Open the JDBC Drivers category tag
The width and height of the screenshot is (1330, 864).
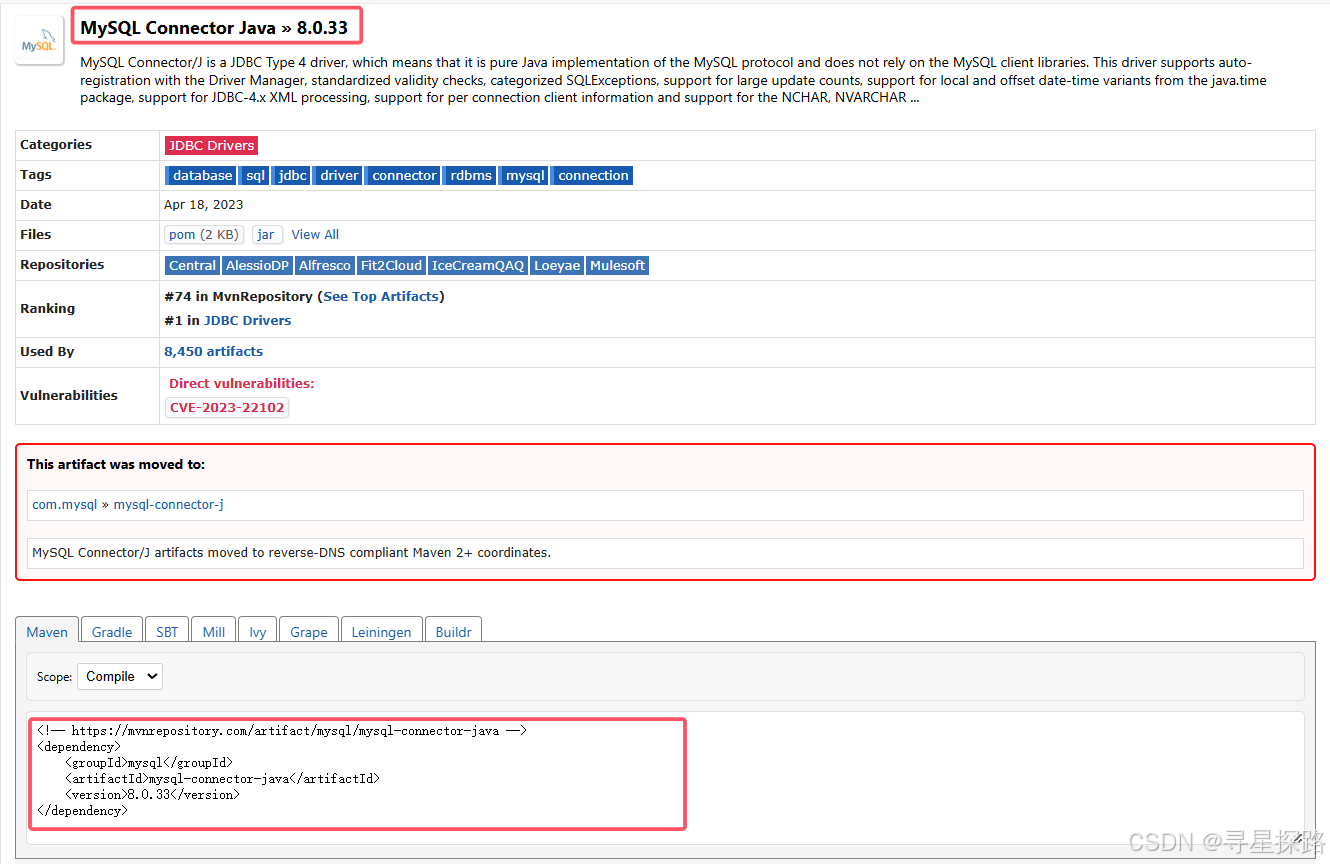211,146
